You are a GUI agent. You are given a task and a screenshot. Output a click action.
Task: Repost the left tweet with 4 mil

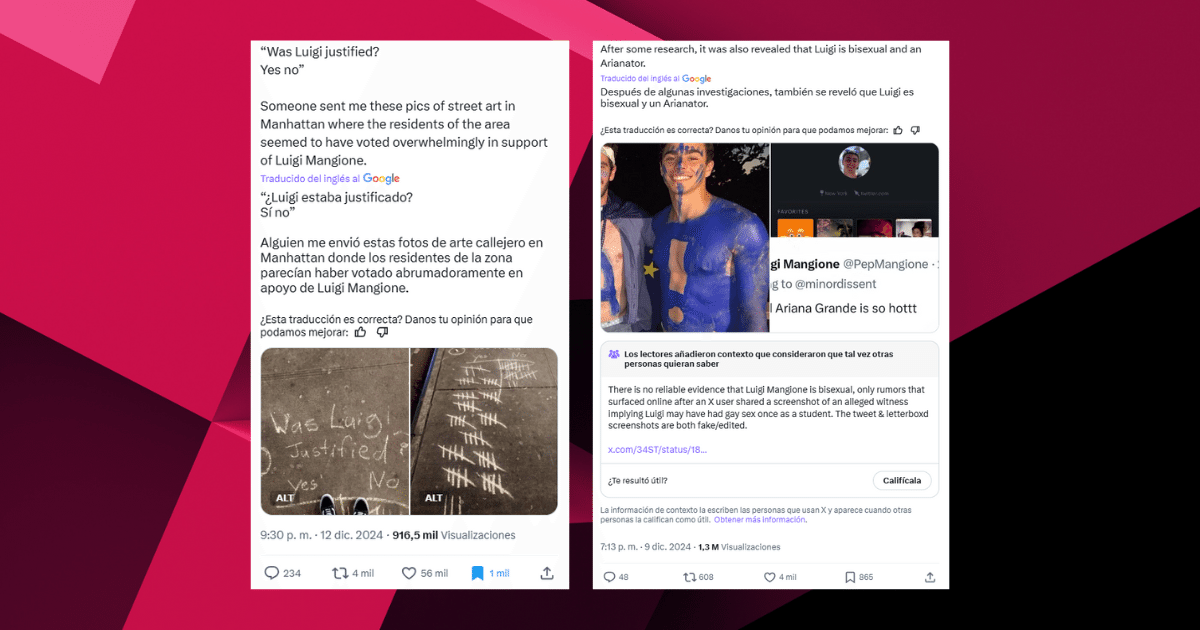(x=340, y=573)
